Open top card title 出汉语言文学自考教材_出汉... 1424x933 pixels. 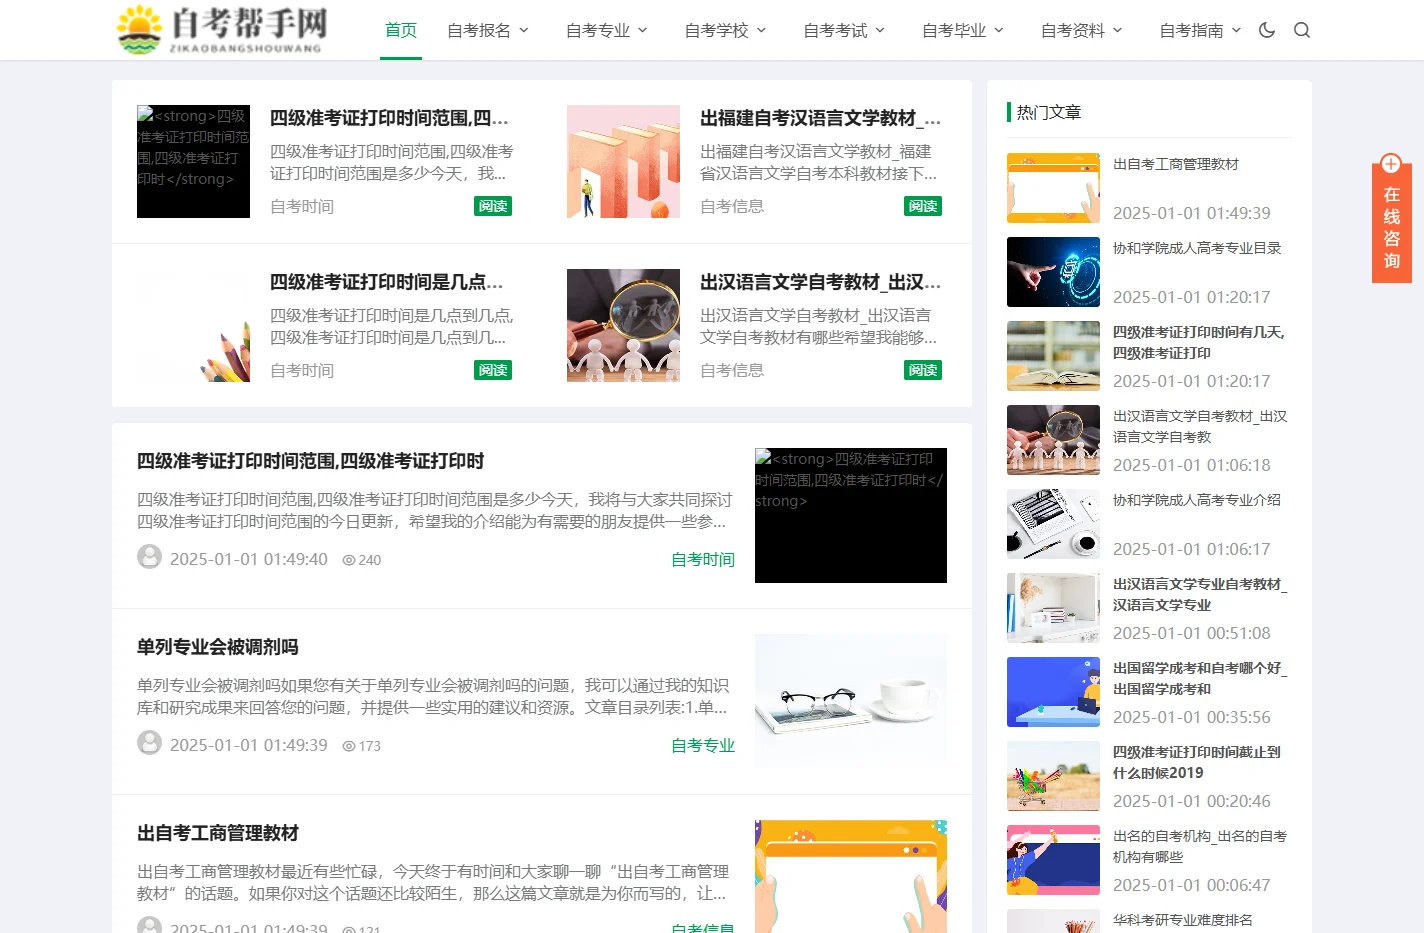[821, 282]
